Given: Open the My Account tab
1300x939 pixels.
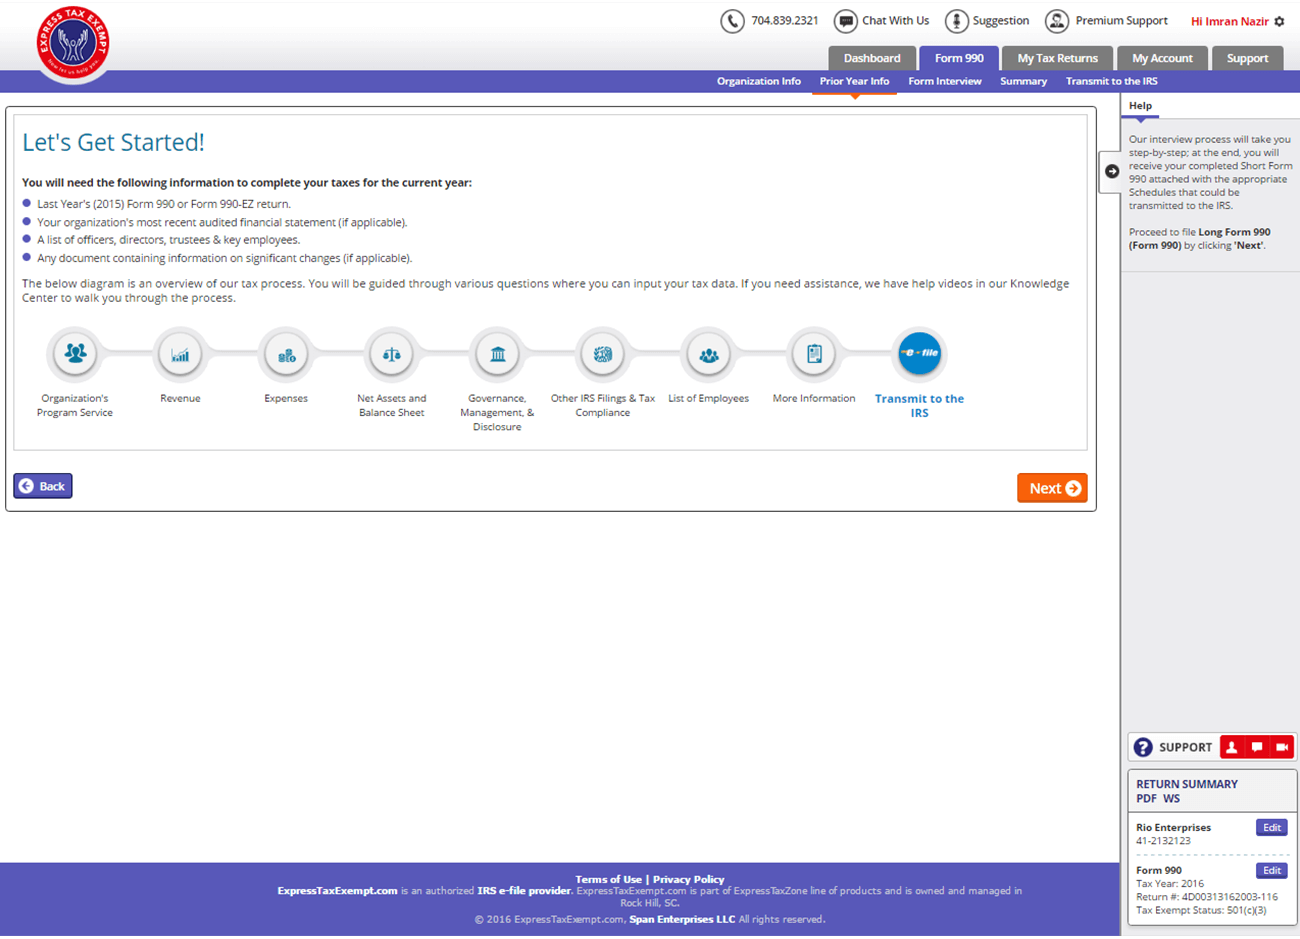Looking at the screenshot, I should (1162, 58).
